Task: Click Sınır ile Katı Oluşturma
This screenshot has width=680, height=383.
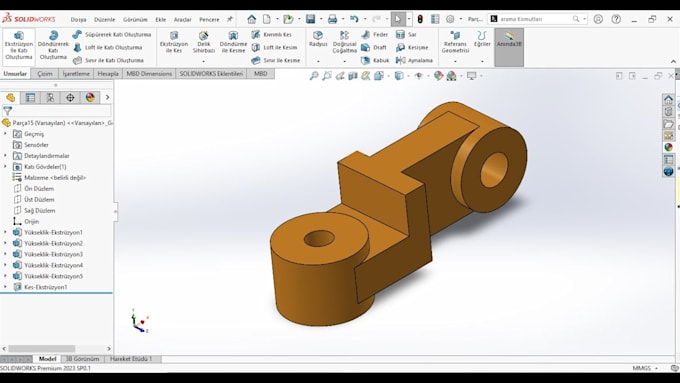Action: click(x=108, y=60)
